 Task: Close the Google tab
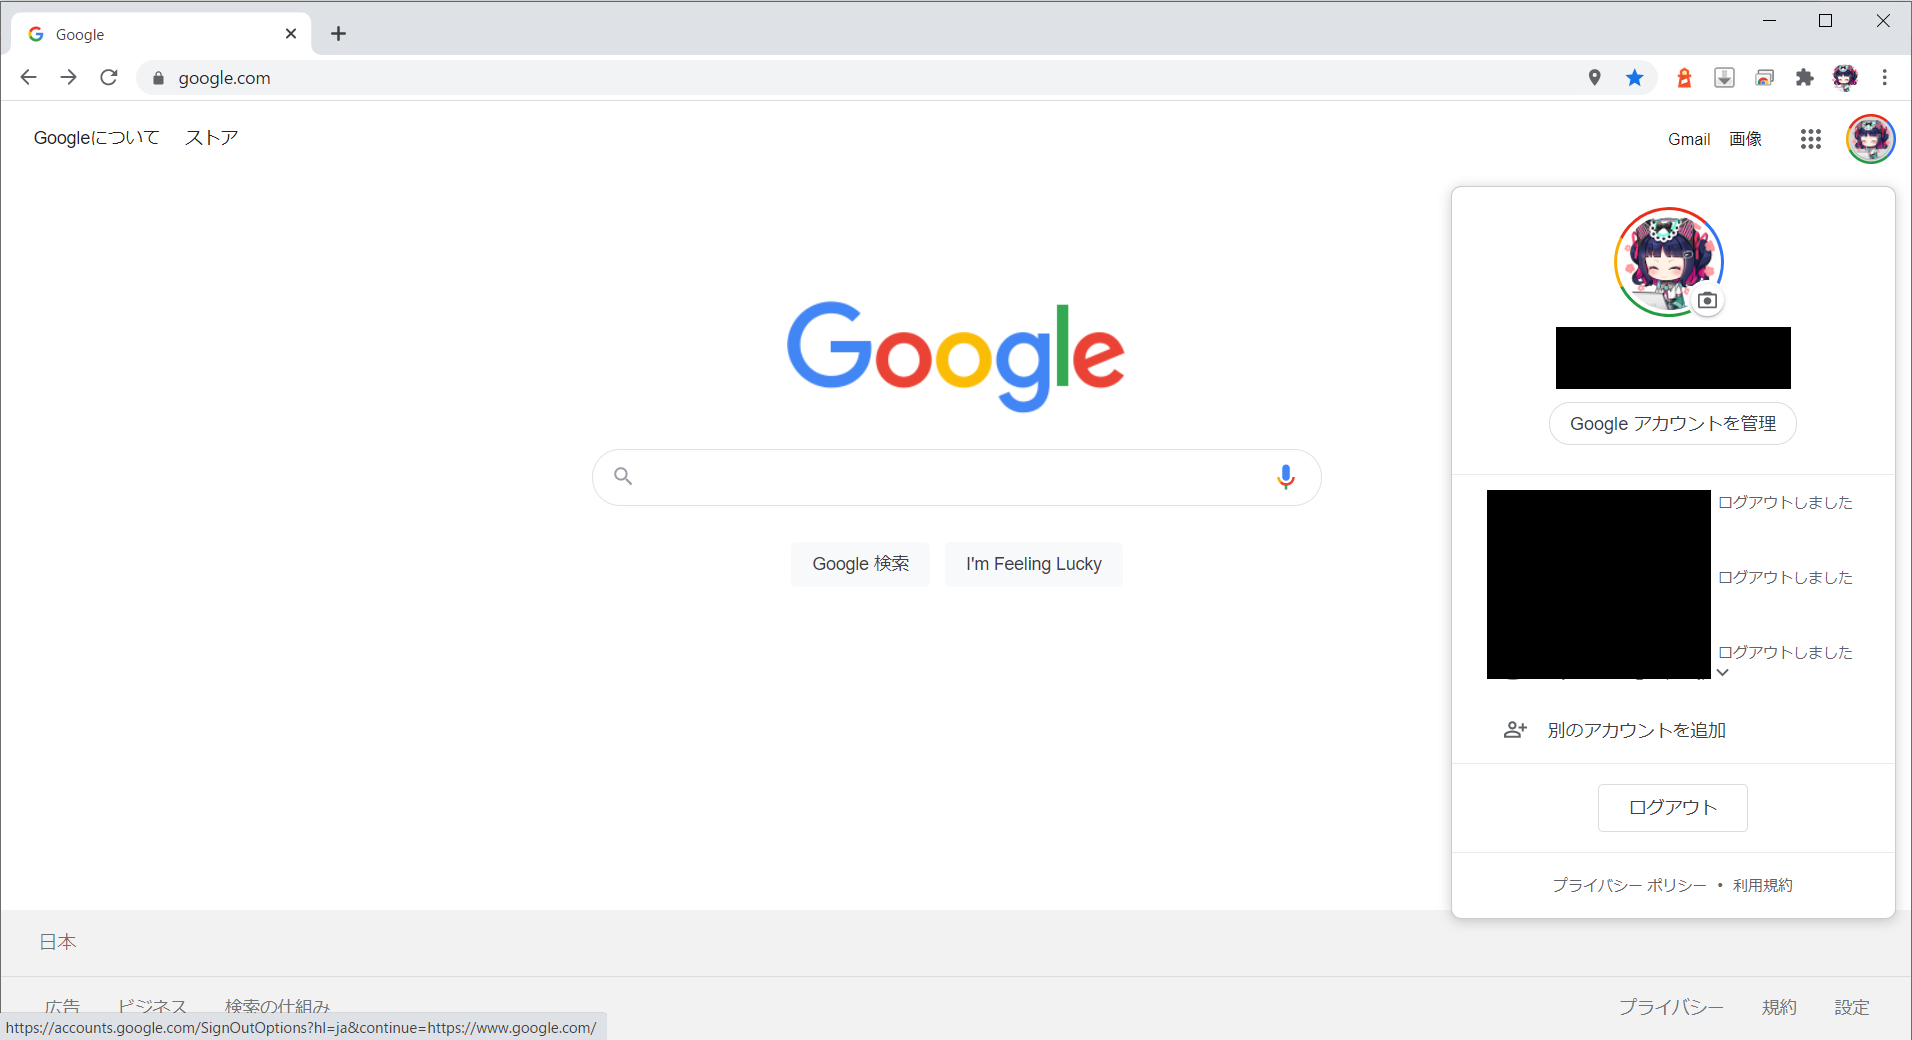291,34
